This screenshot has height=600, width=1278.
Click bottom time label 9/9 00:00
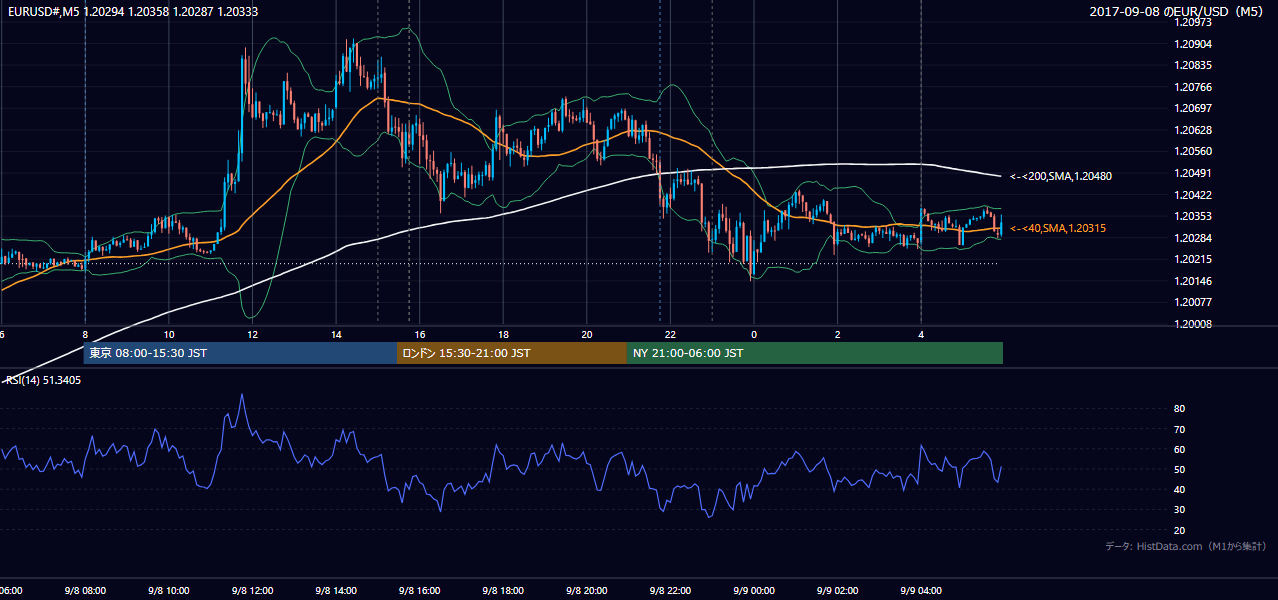pyautogui.click(x=754, y=591)
